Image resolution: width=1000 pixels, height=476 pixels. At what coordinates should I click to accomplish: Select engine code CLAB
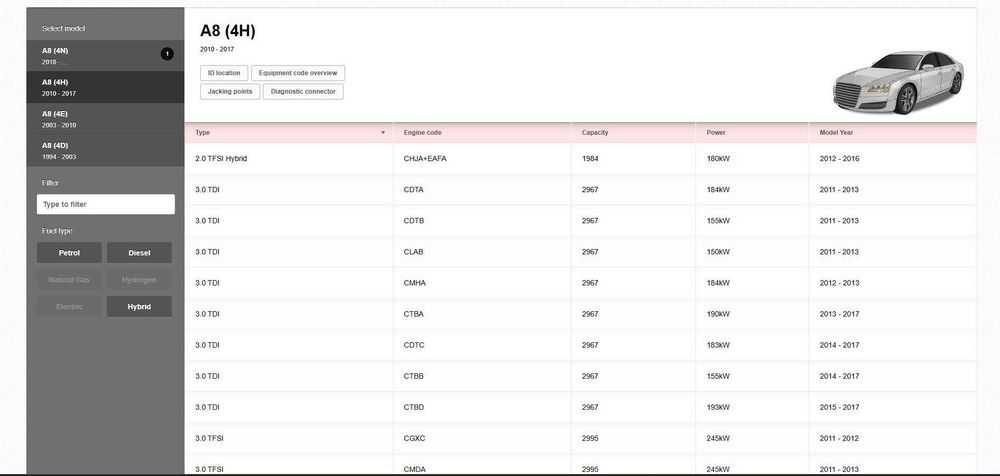[413, 251]
